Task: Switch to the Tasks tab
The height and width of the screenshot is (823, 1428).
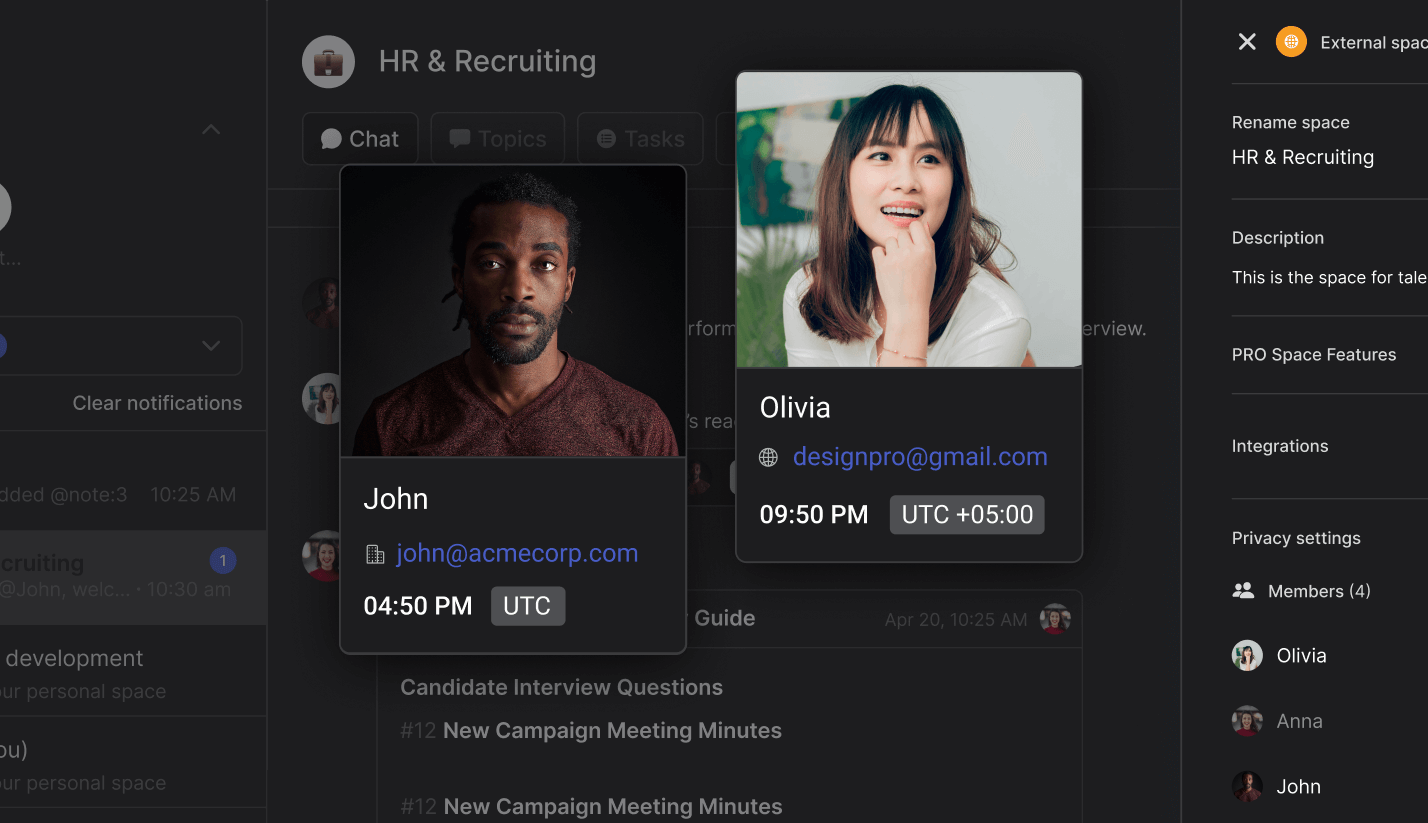Action: coord(640,138)
